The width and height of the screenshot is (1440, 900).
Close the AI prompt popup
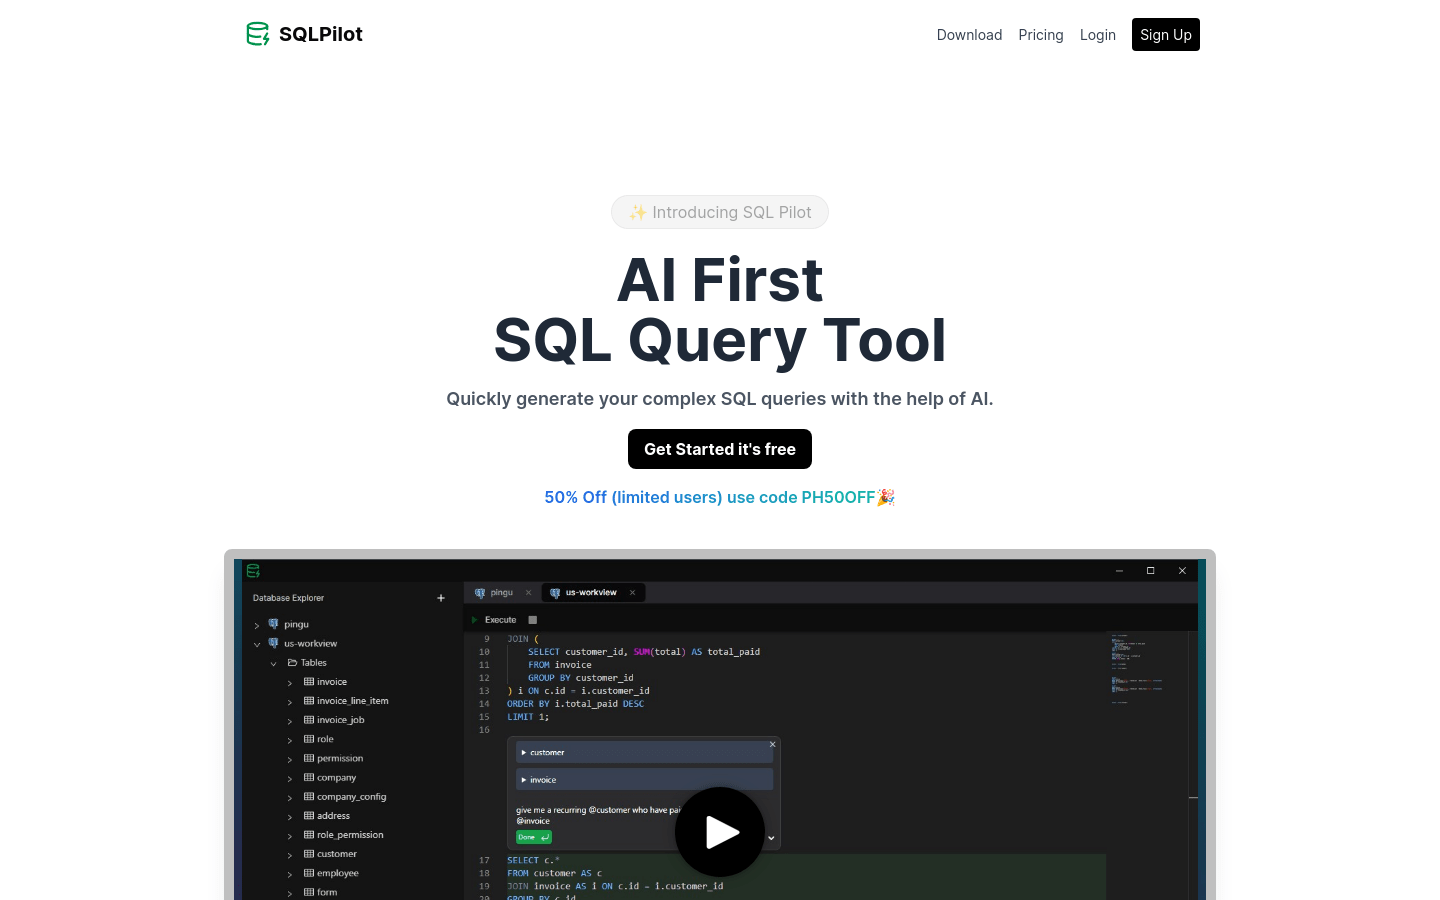pyautogui.click(x=772, y=744)
